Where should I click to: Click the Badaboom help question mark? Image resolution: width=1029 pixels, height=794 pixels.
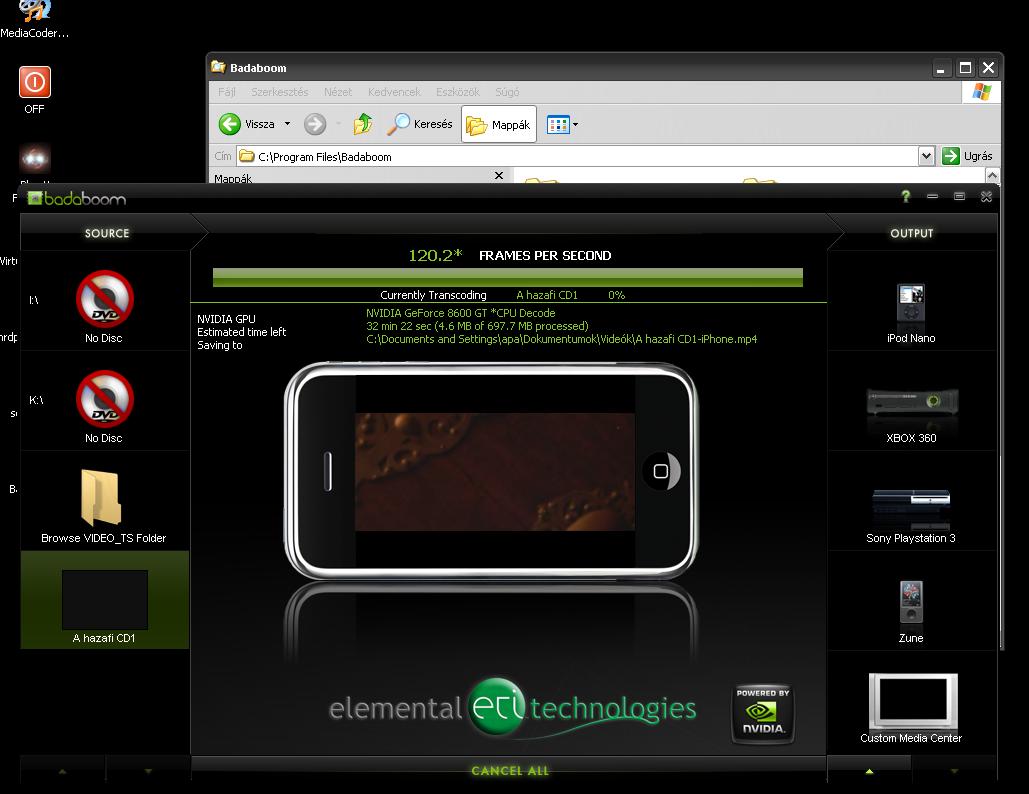[x=906, y=196]
